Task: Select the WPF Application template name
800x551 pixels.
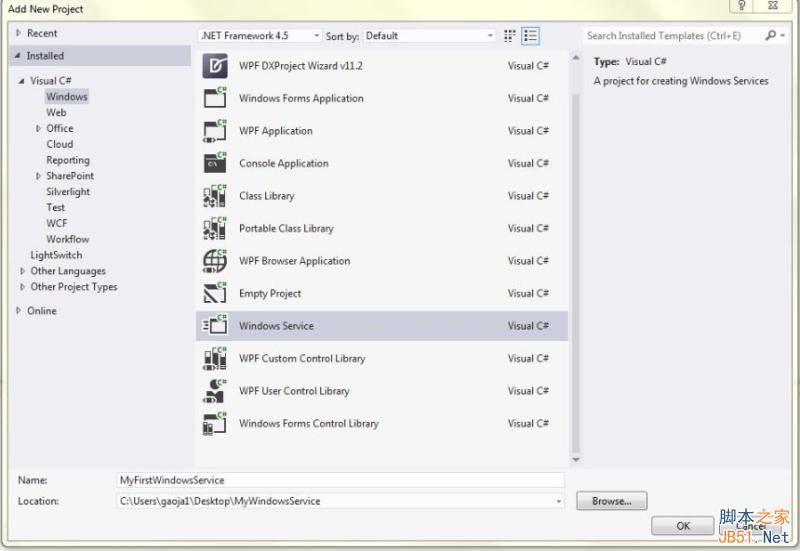Action: (276, 131)
